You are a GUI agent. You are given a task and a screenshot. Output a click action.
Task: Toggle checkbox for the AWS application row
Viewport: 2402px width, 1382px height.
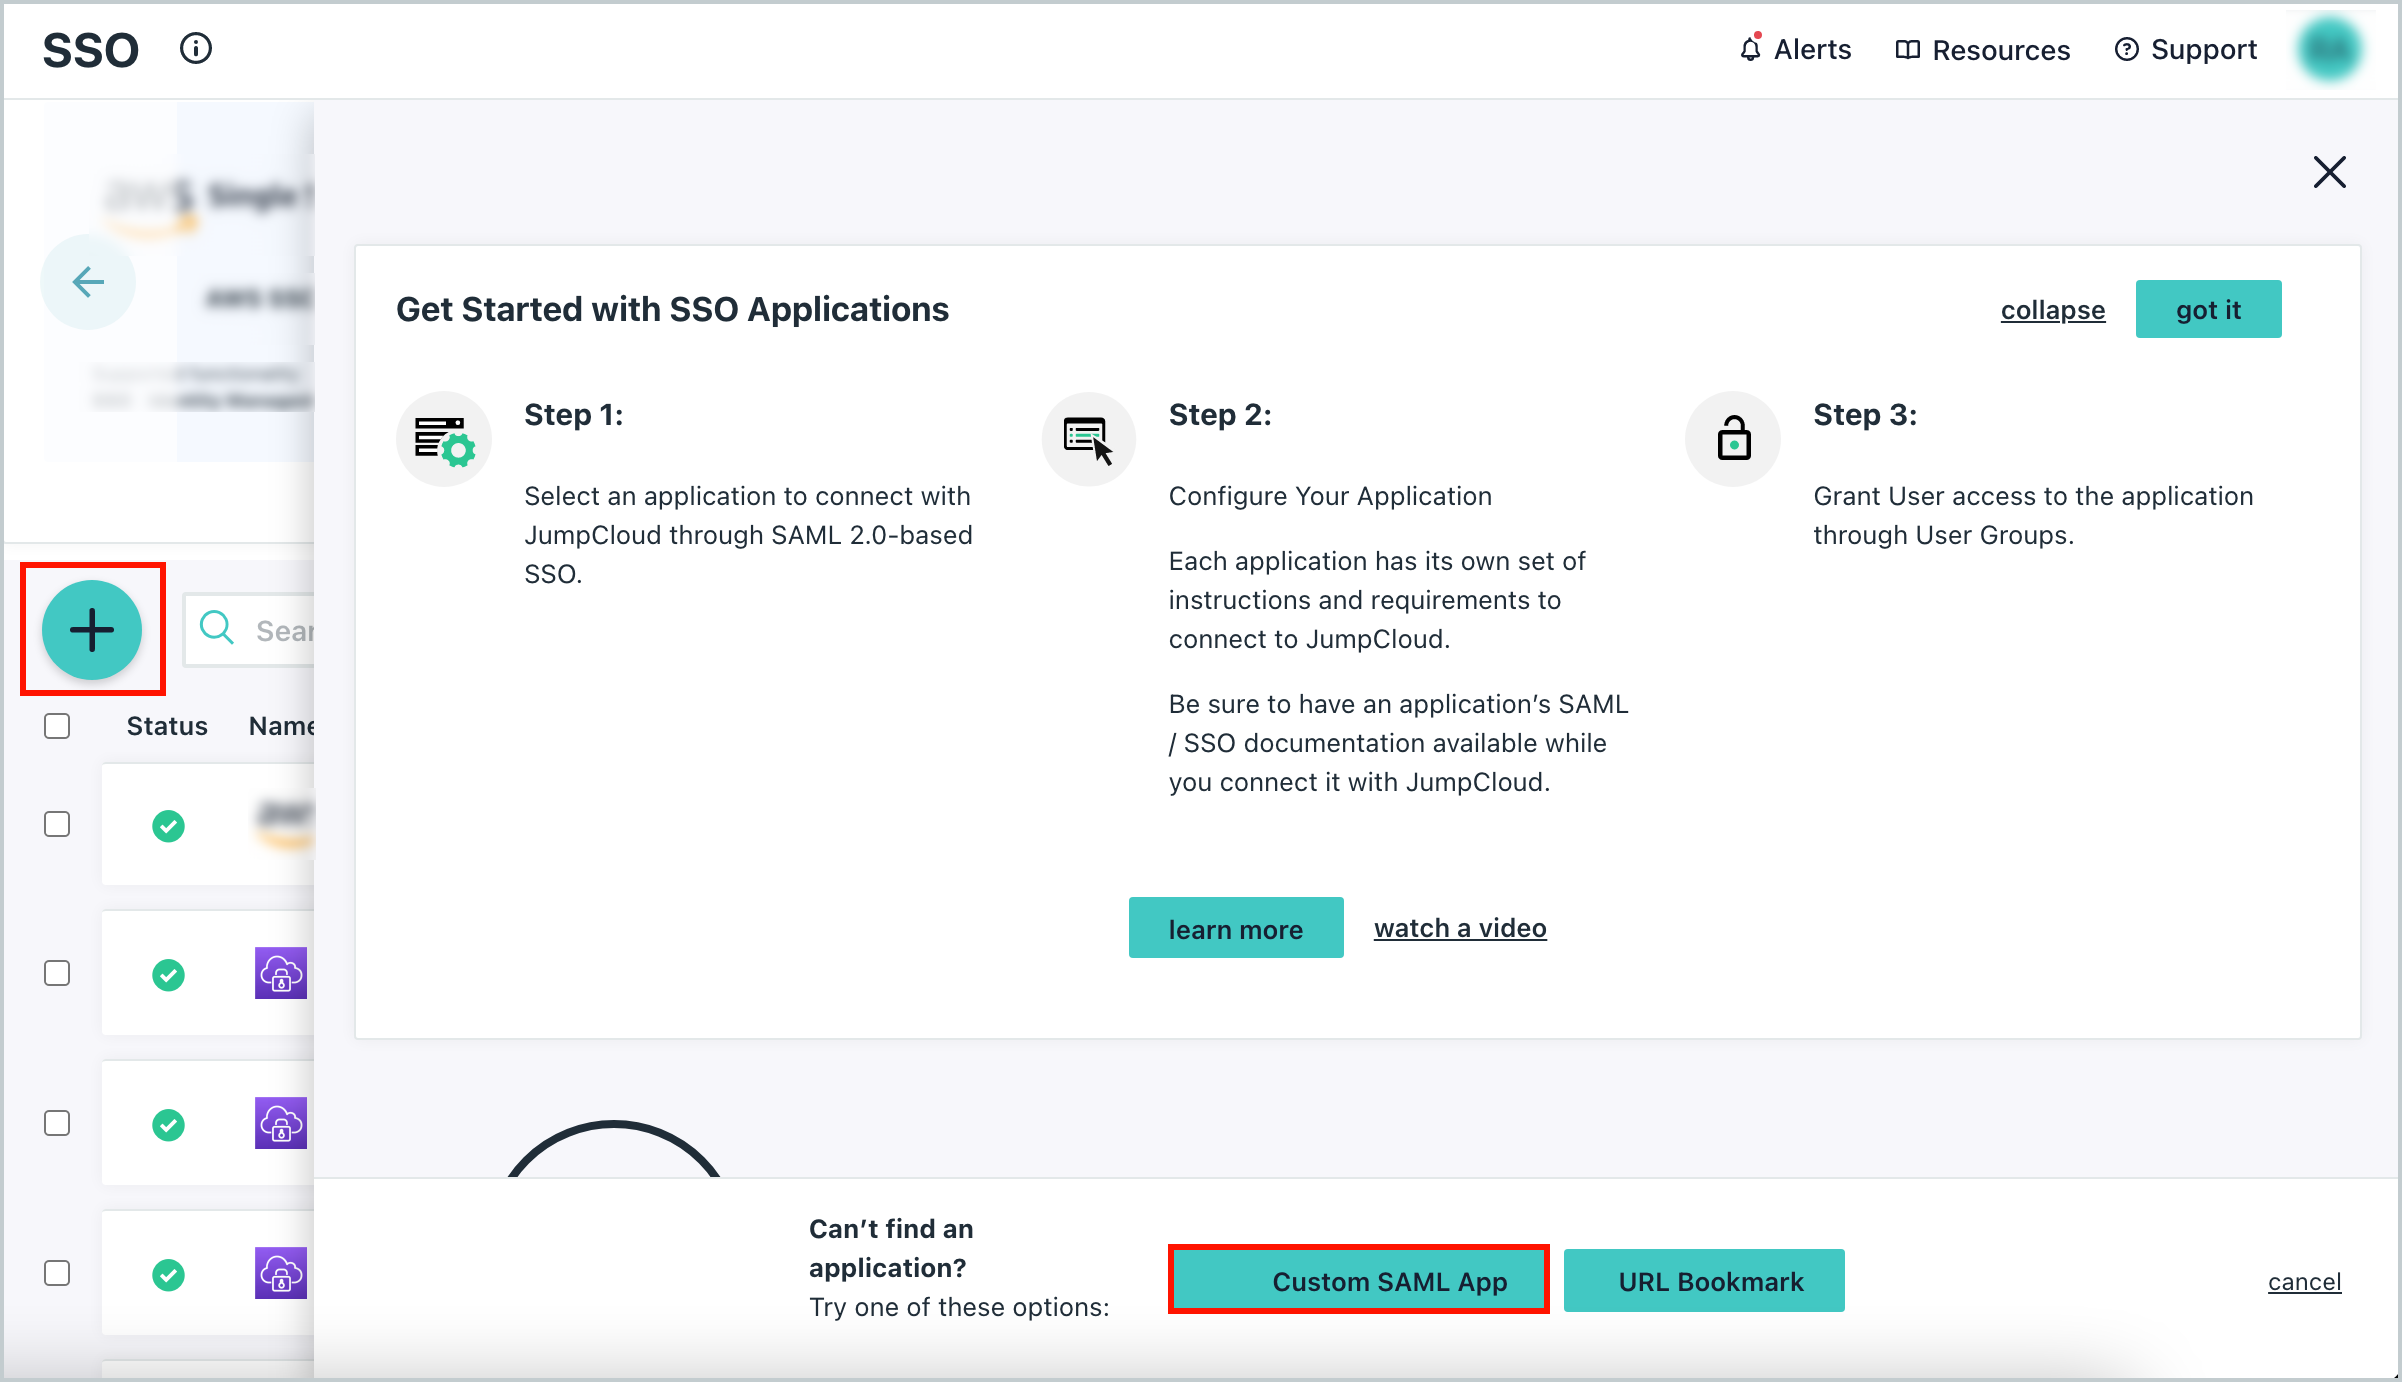tap(57, 824)
